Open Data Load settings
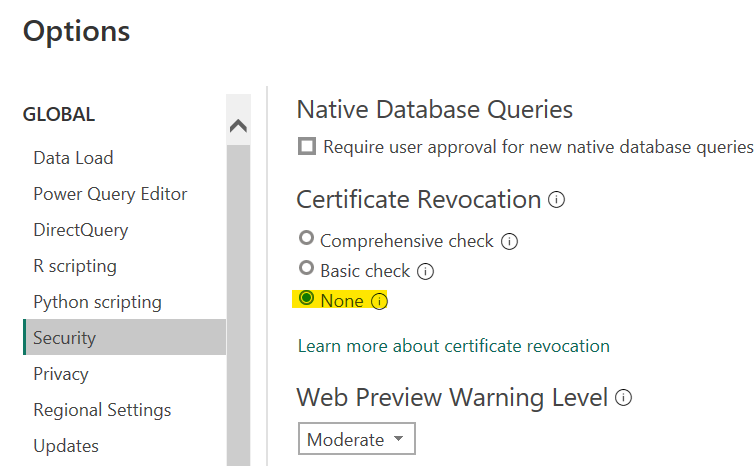This screenshot has width=754, height=466. [x=73, y=158]
